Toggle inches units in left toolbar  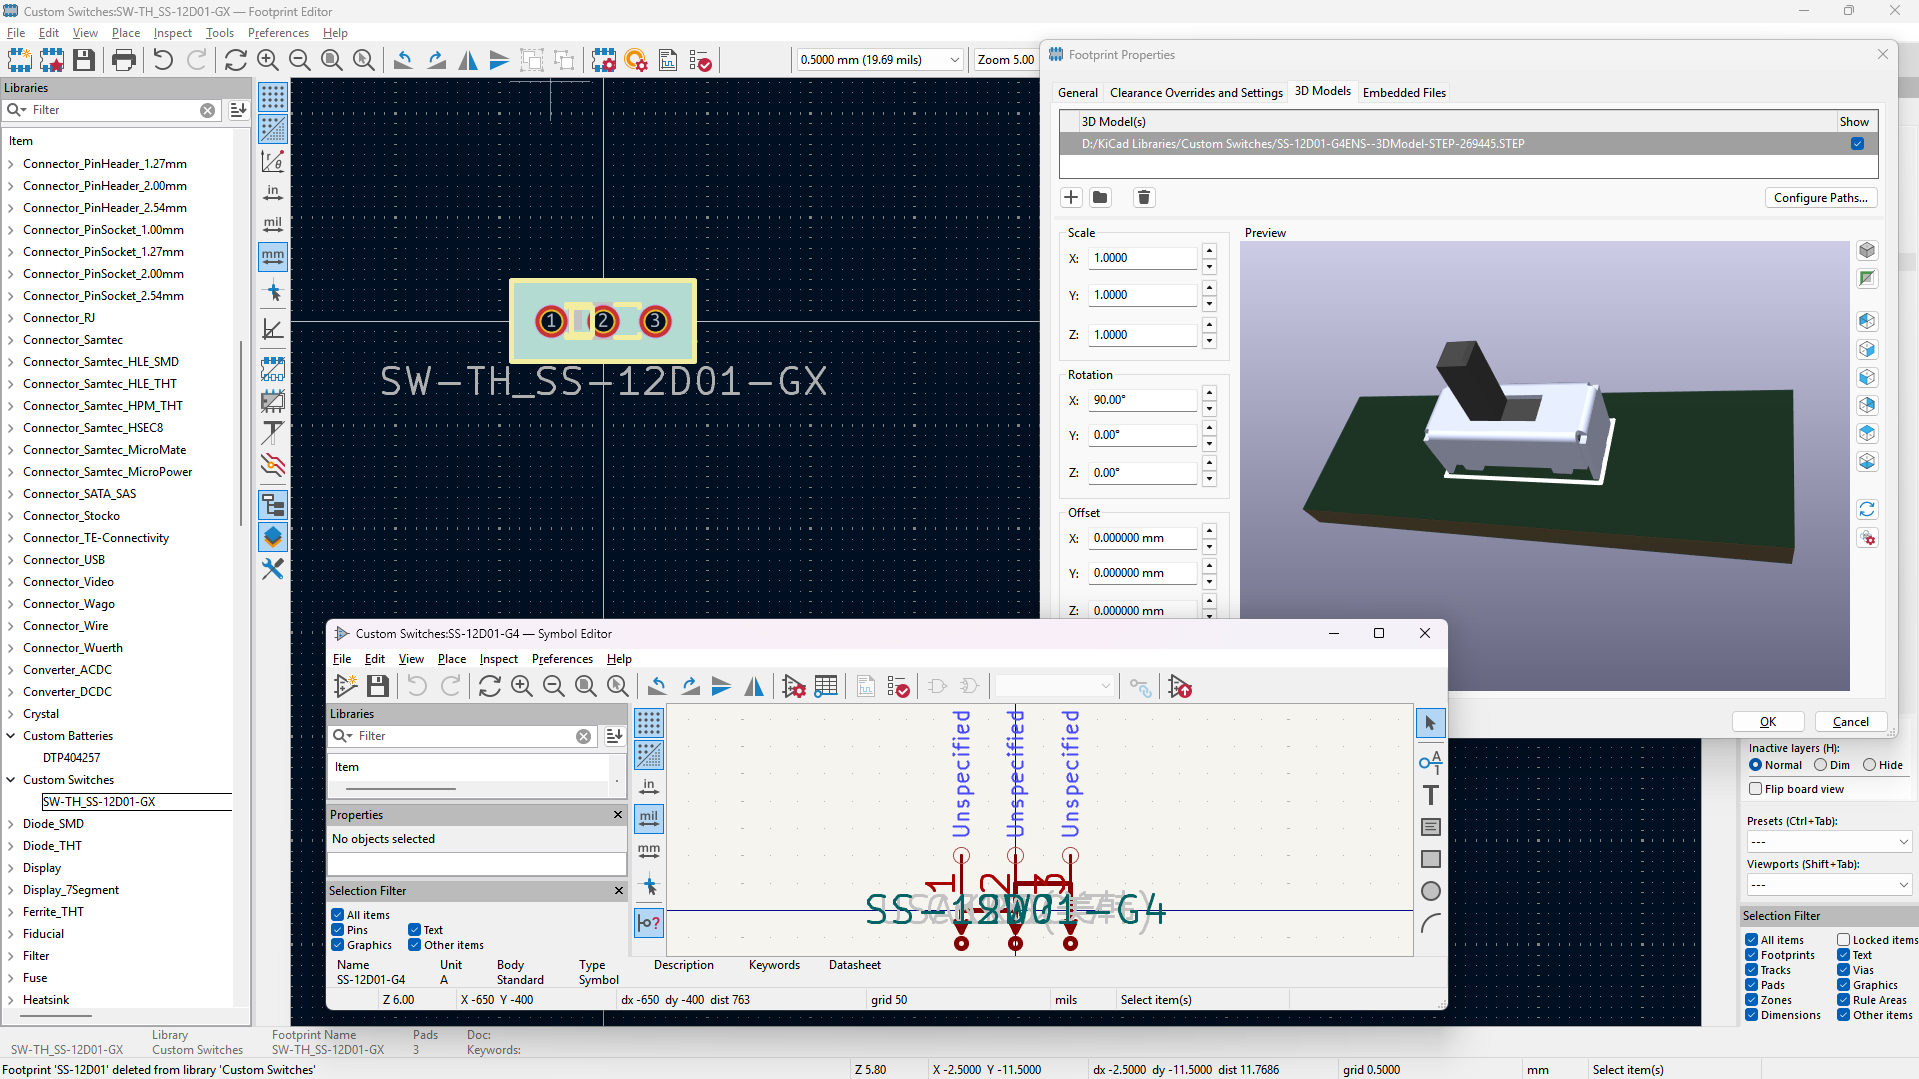272,192
